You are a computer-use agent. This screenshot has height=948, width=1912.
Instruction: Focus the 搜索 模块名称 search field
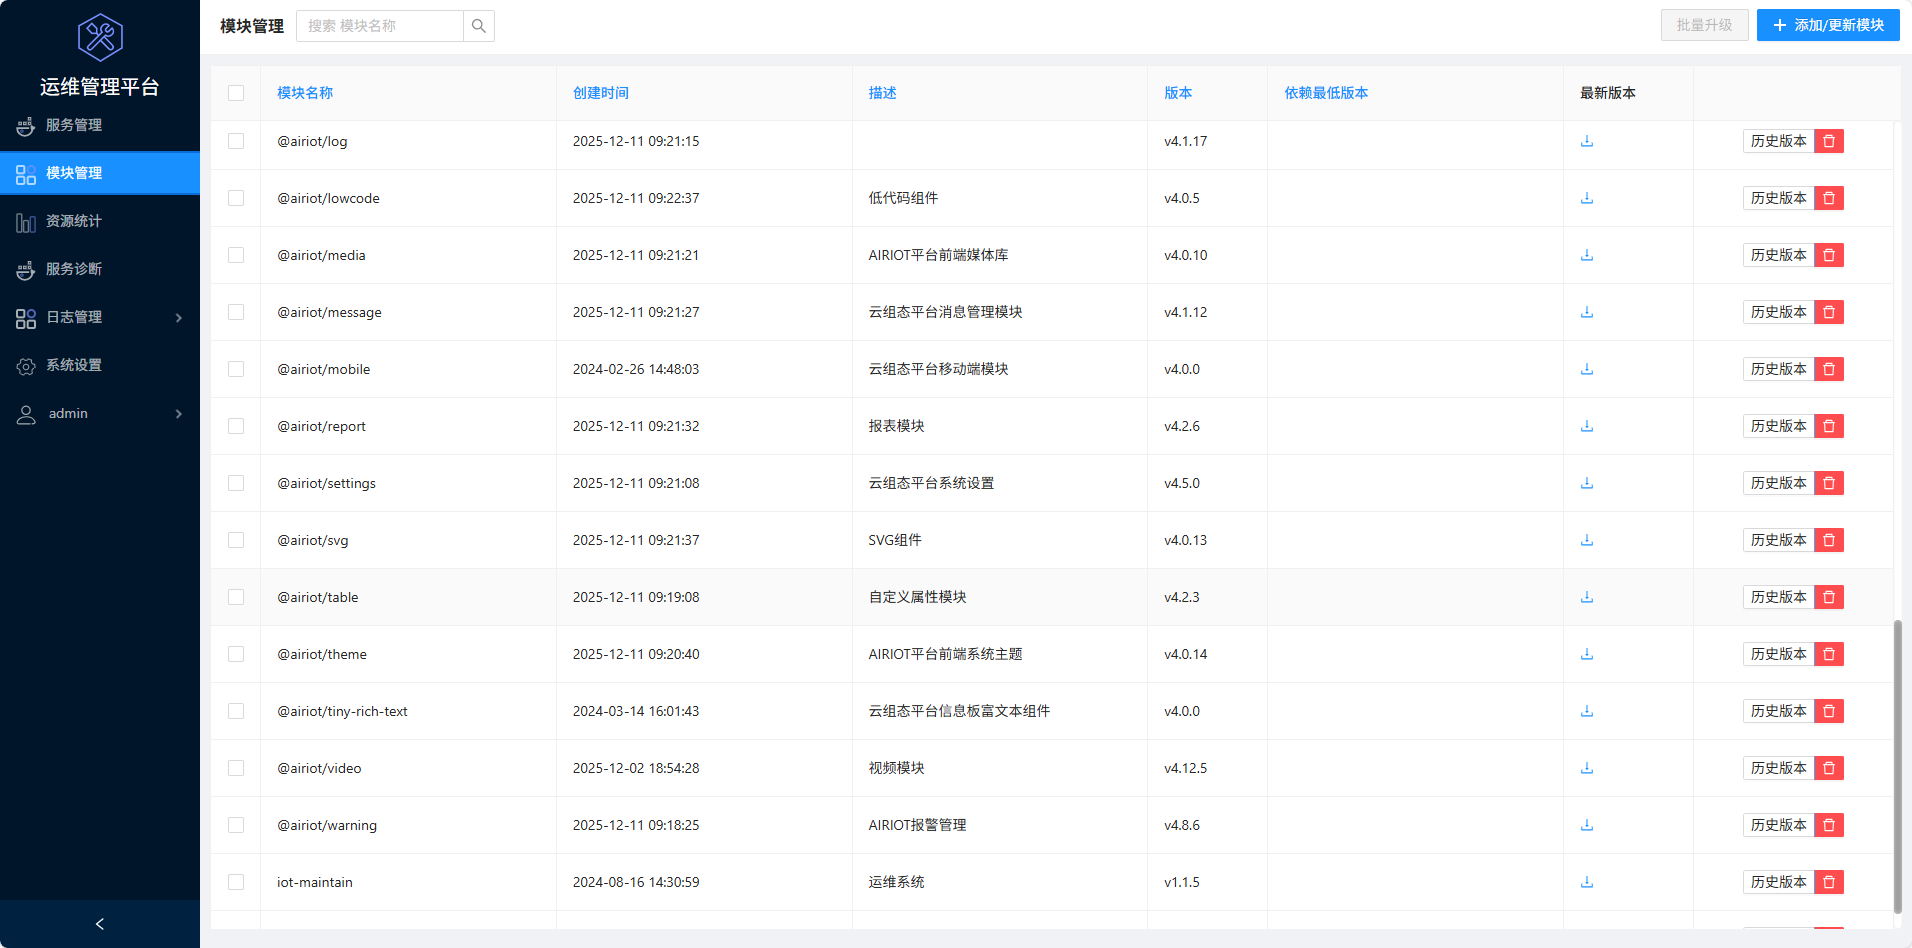380,26
